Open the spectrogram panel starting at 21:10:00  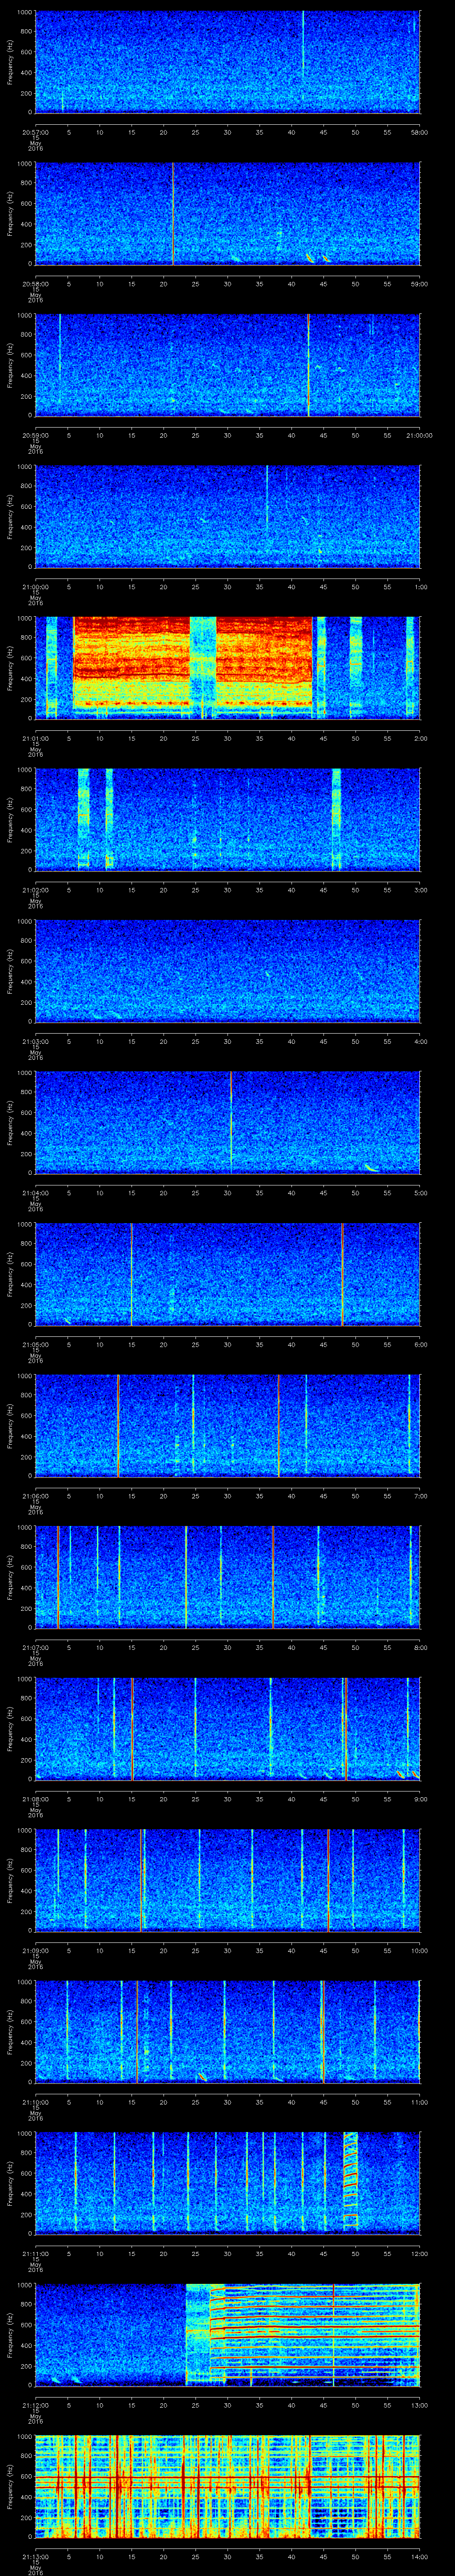click(227, 2032)
